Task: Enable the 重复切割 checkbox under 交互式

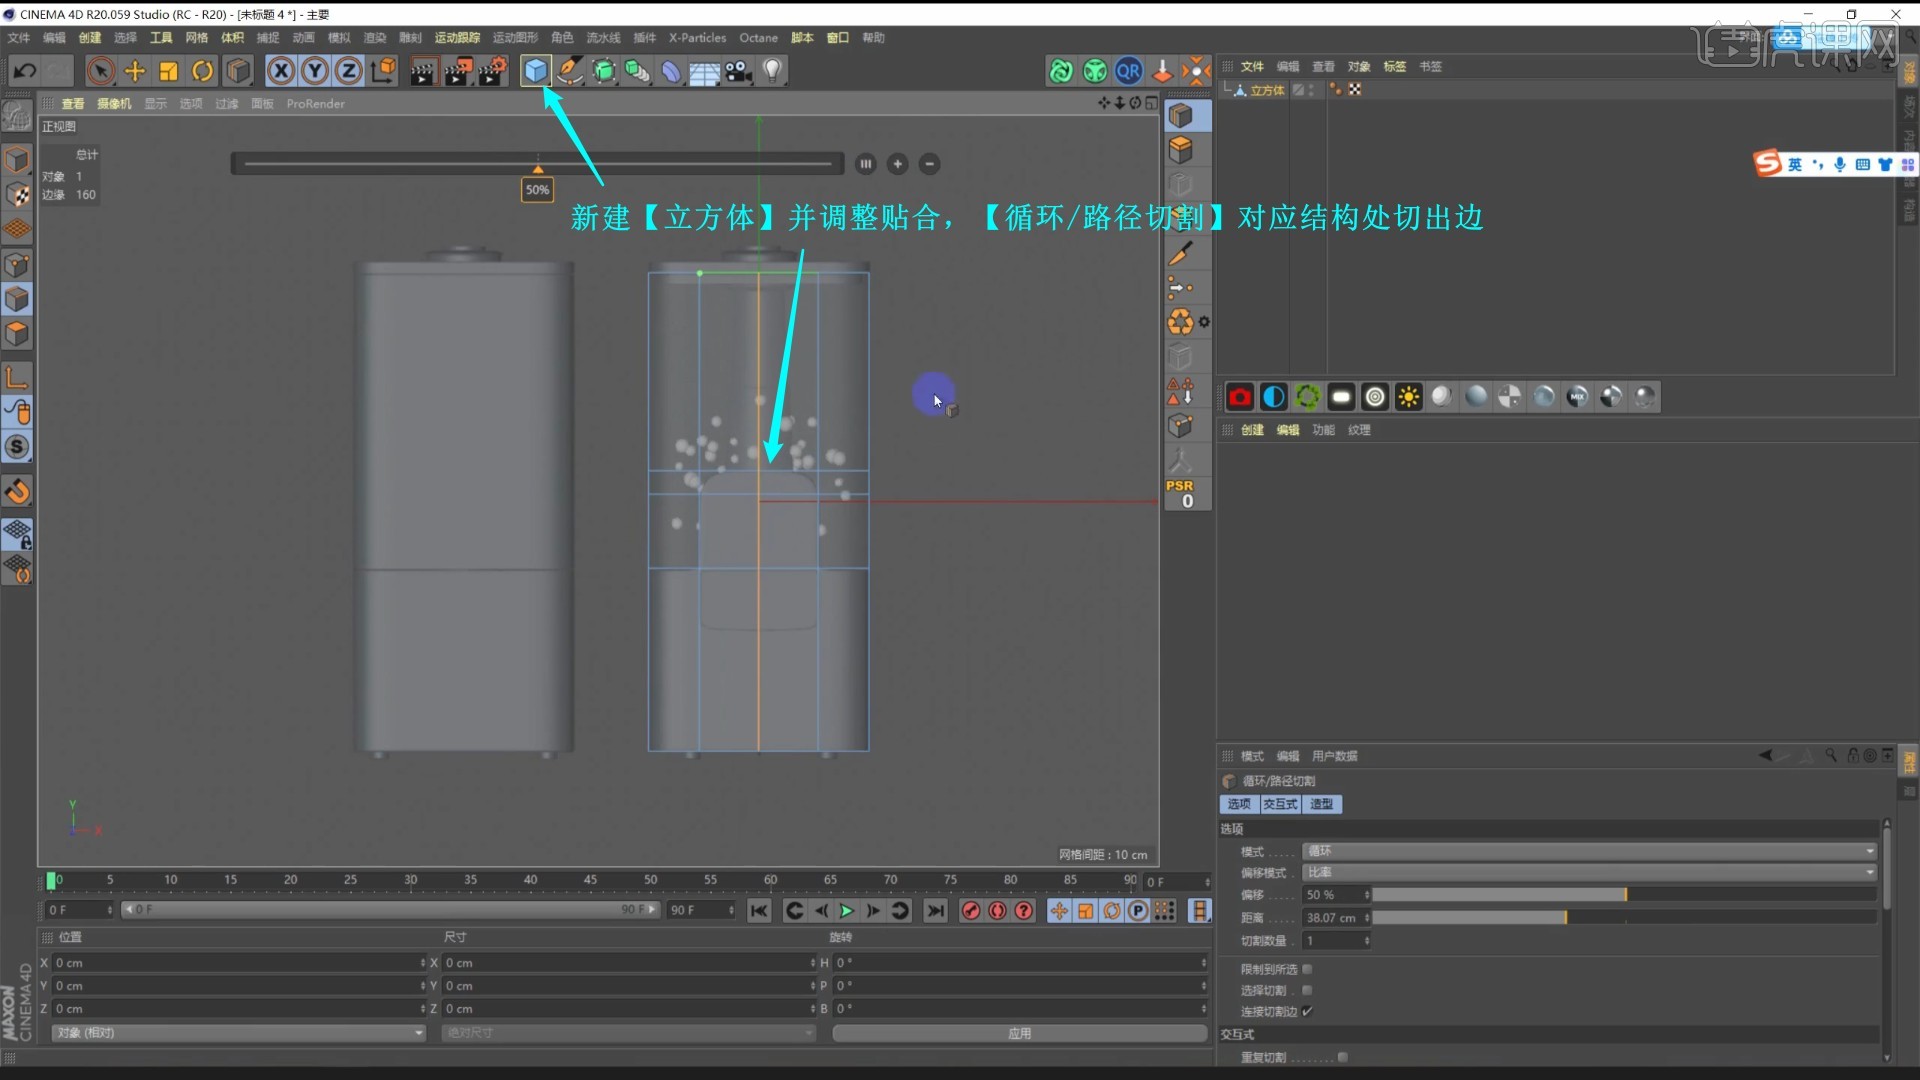Action: tap(1343, 1056)
